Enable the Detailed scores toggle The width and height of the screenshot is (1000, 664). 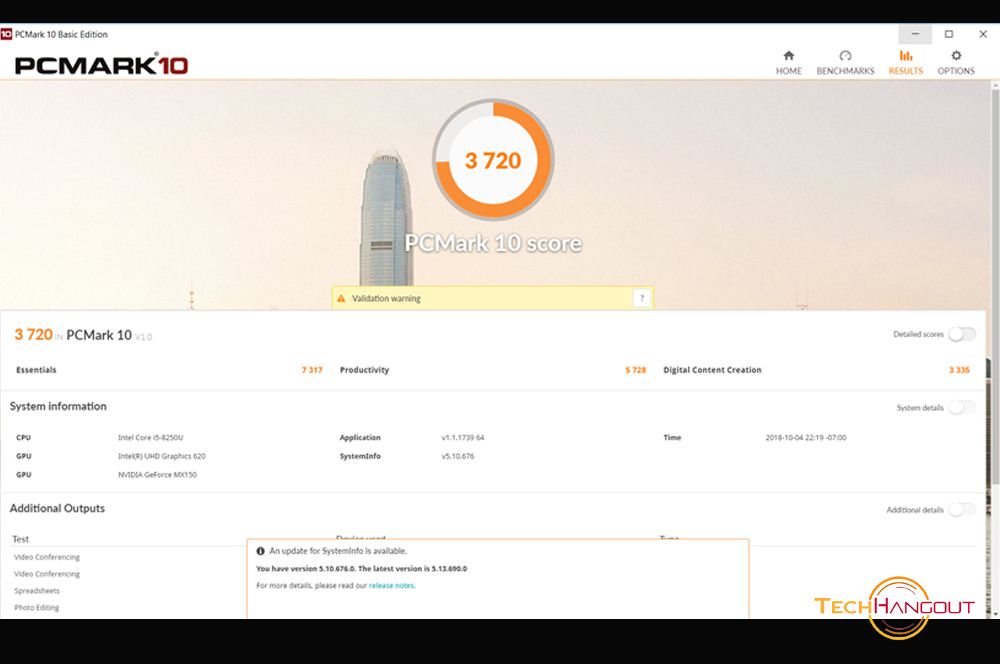pyautogui.click(x=962, y=334)
